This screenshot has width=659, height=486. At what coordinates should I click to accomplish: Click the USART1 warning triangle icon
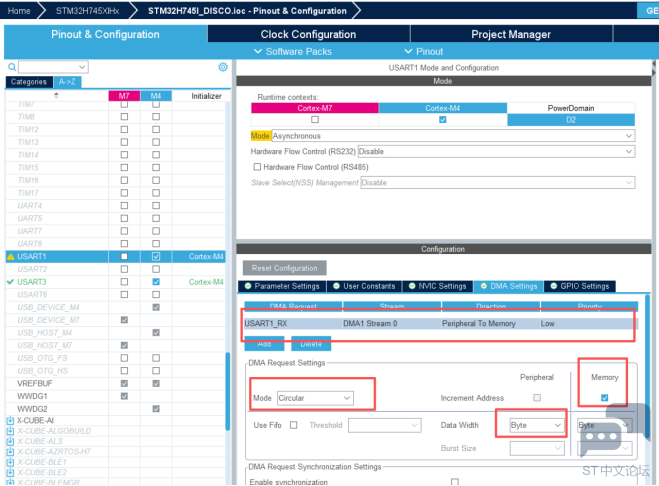click(10, 257)
